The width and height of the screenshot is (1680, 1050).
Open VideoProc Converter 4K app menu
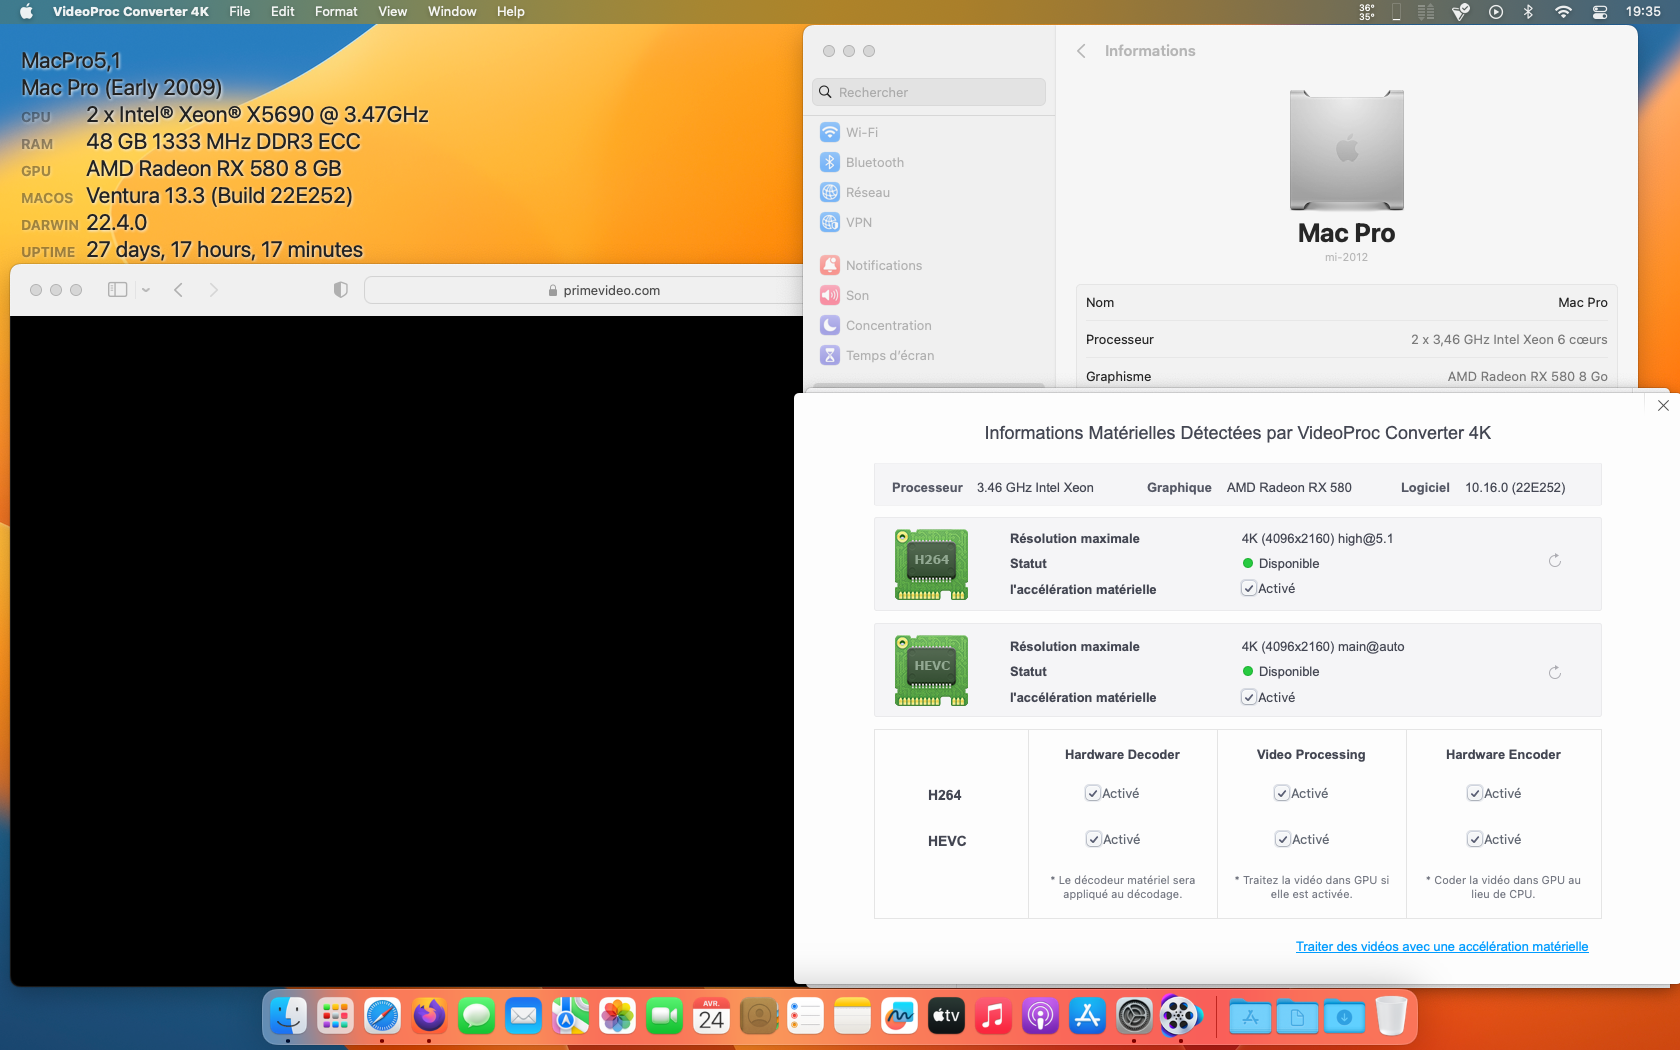point(131,12)
